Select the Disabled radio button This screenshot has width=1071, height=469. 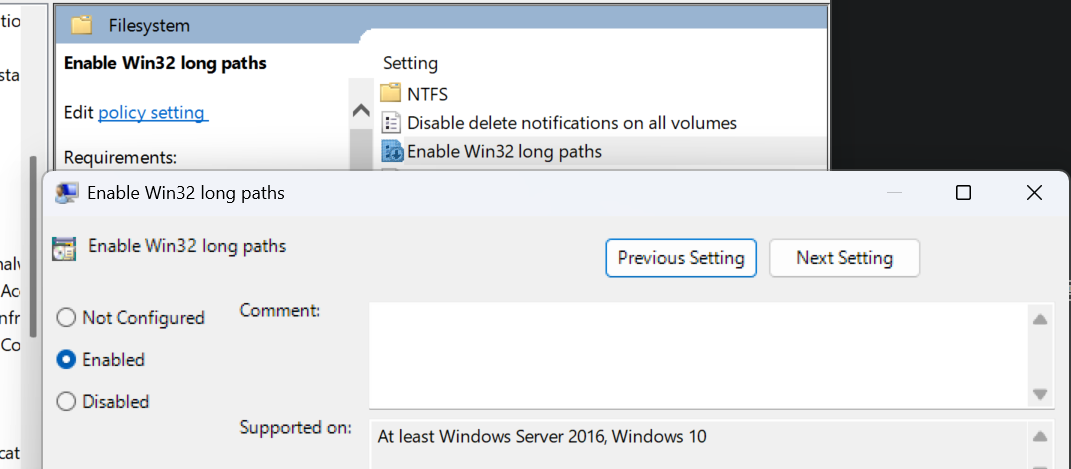click(x=66, y=401)
